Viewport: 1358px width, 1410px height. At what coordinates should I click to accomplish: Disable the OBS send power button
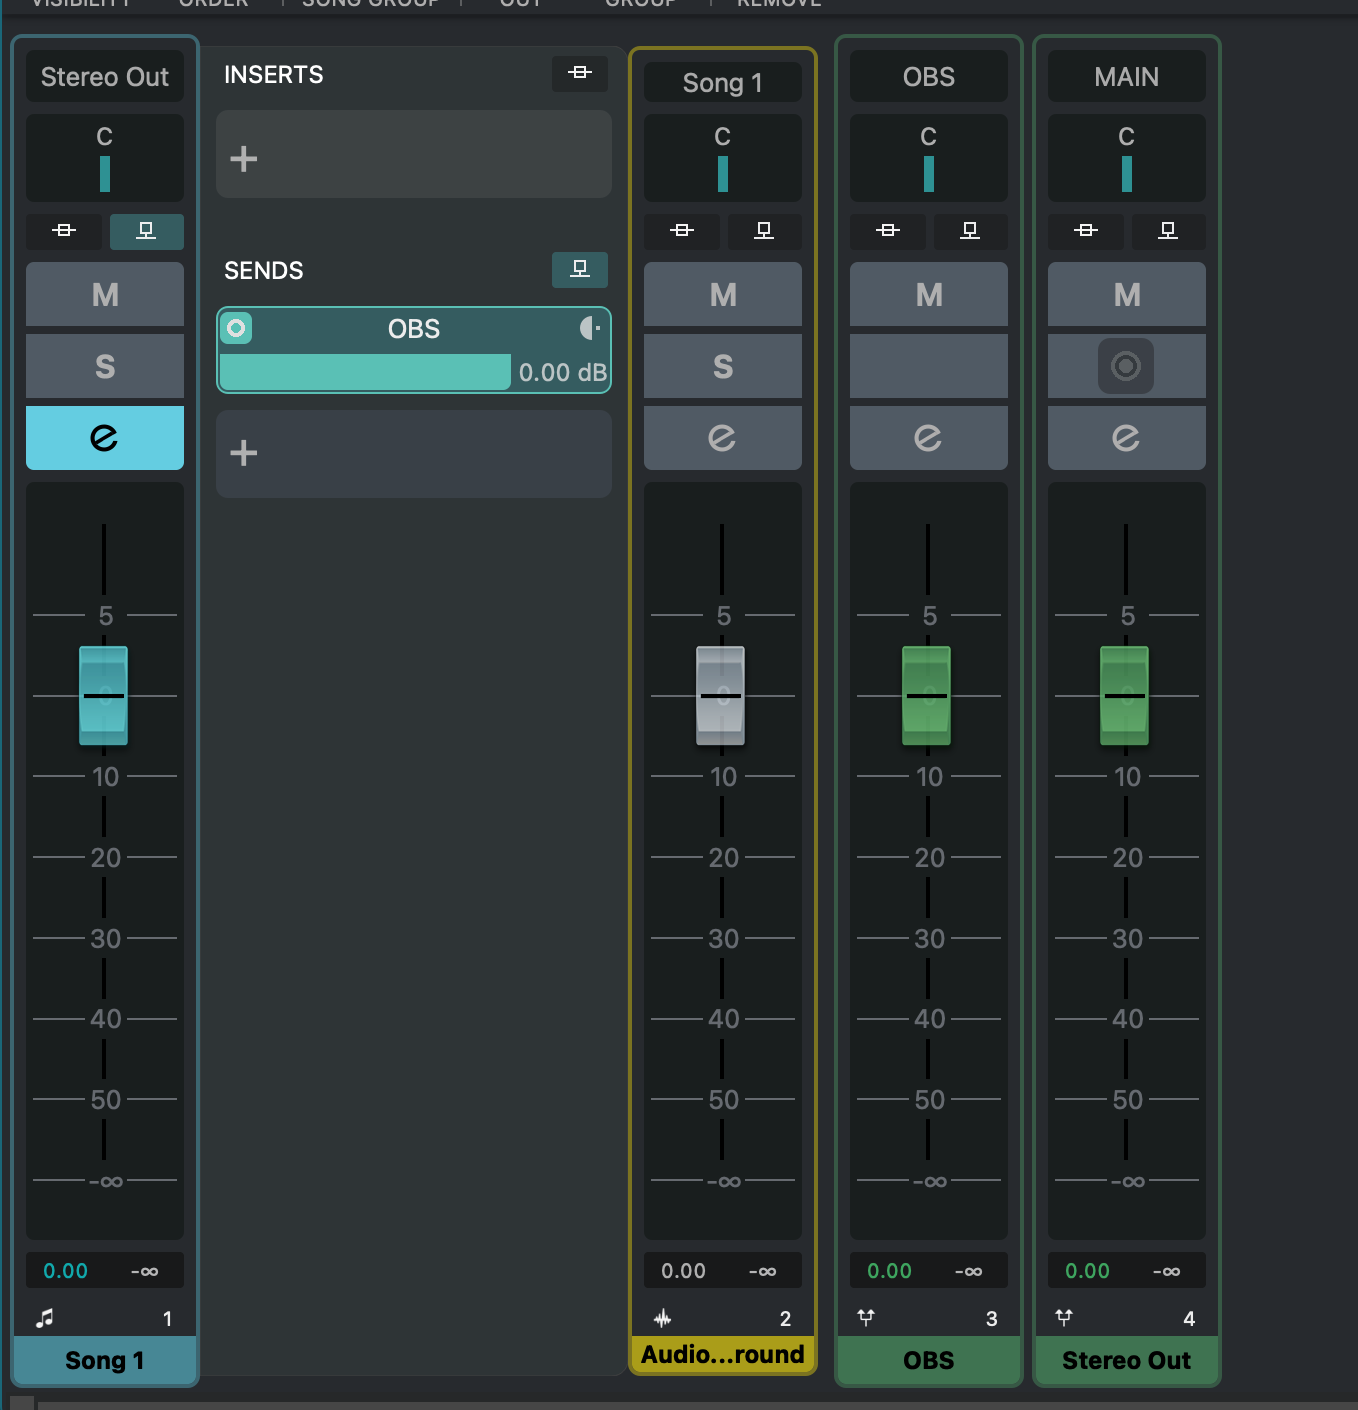(236, 328)
